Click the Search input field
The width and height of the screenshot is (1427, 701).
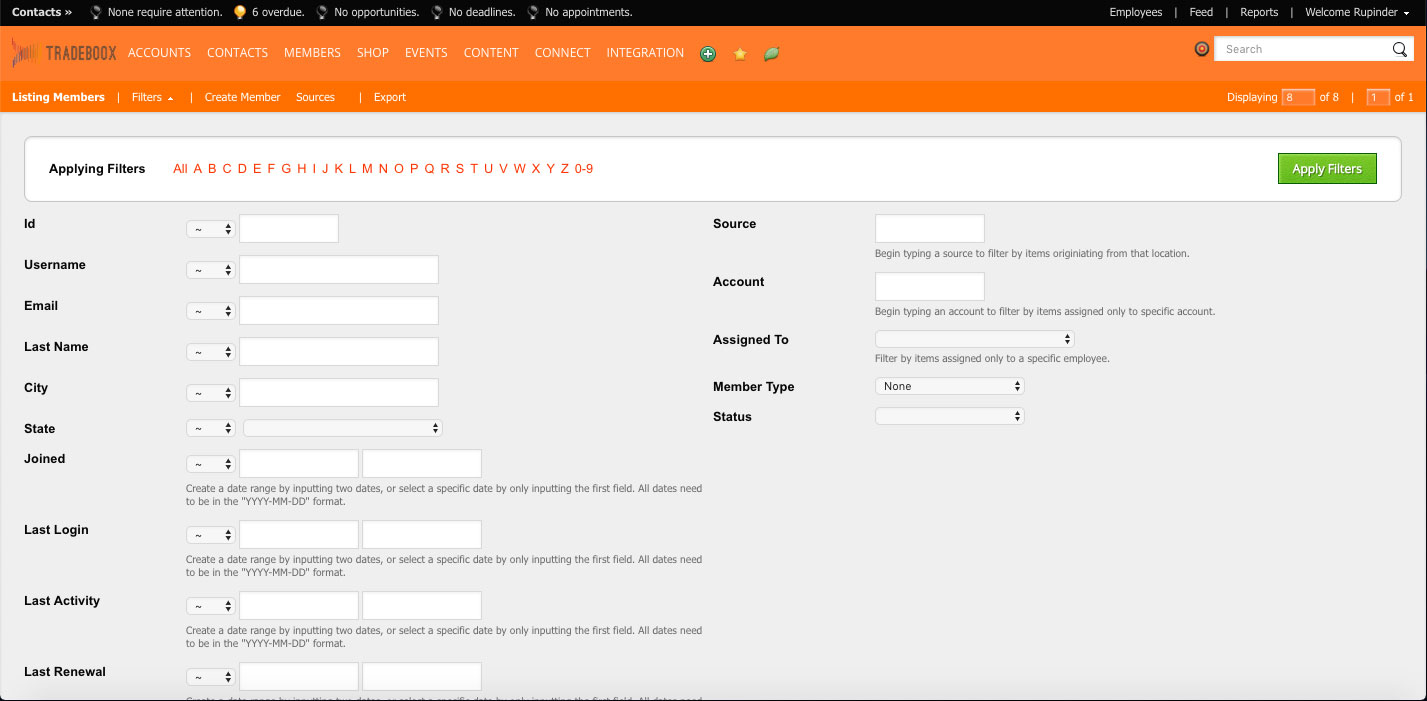[1303, 49]
